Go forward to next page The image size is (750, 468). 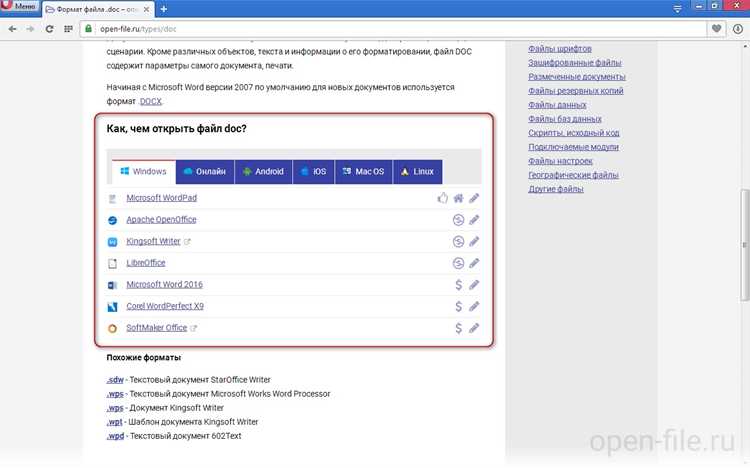point(30,29)
